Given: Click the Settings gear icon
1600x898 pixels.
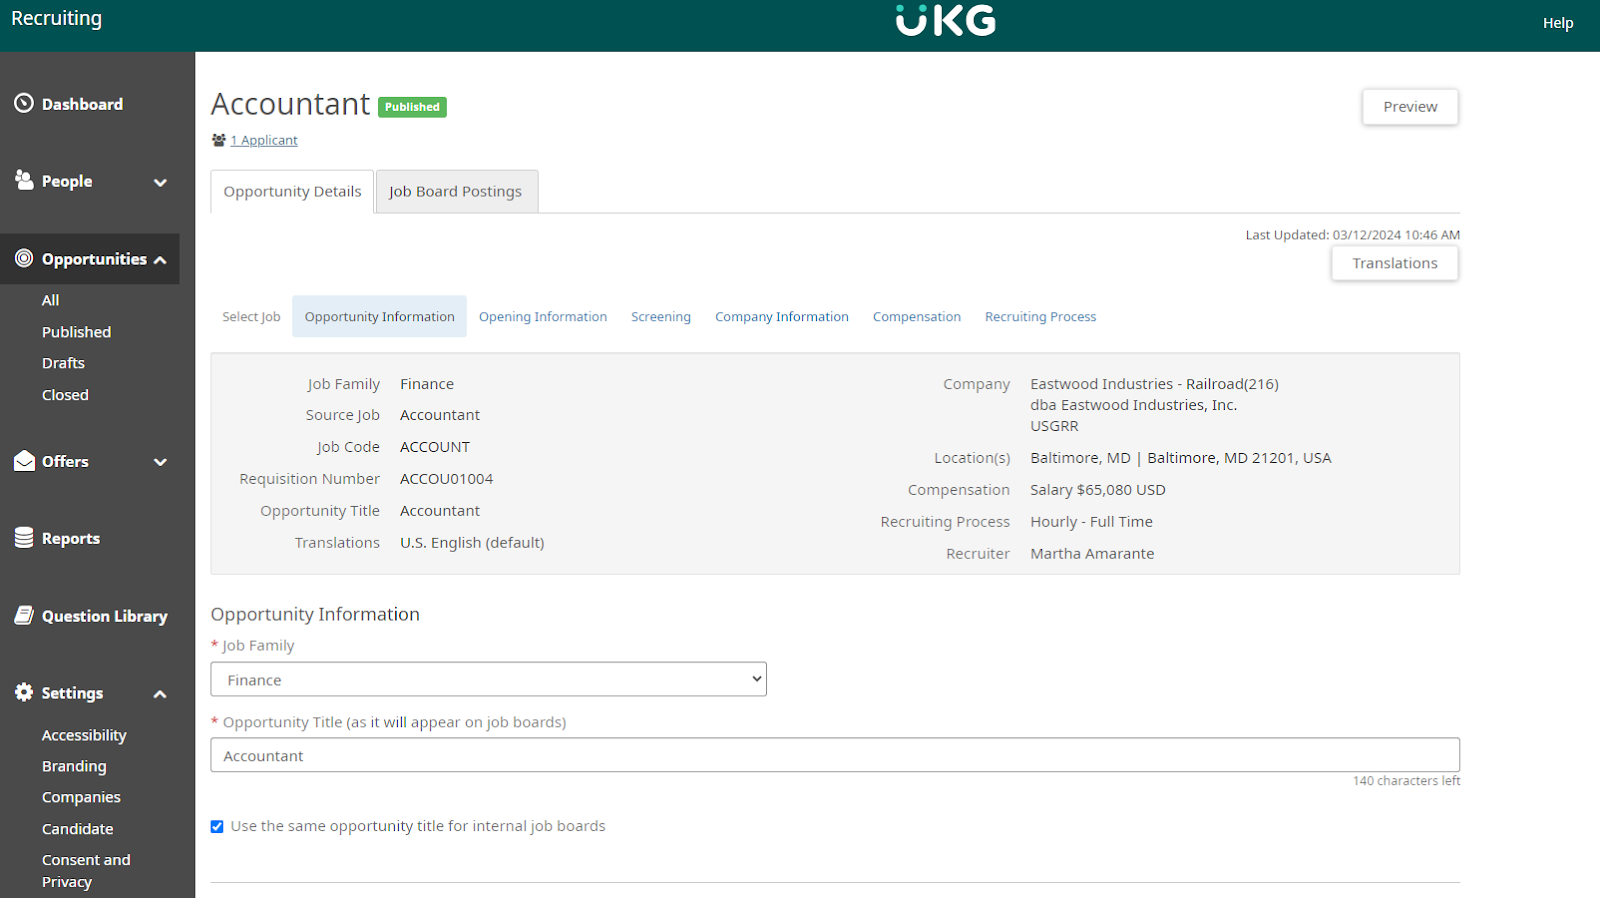Looking at the screenshot, I should (x=24, y=692).
